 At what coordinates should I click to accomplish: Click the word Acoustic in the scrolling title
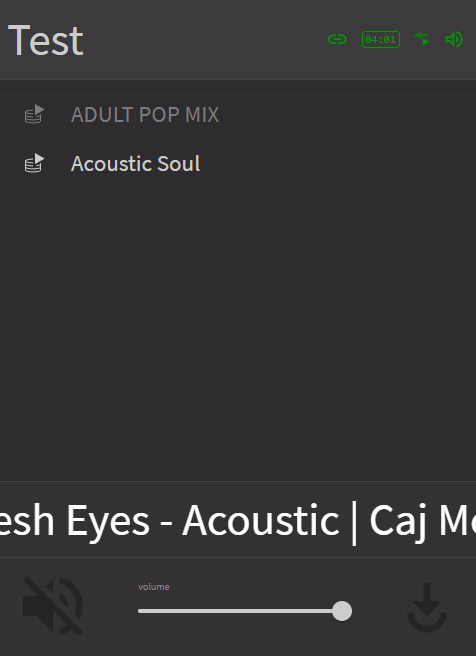pyautogui.click(x=261, y=521)
